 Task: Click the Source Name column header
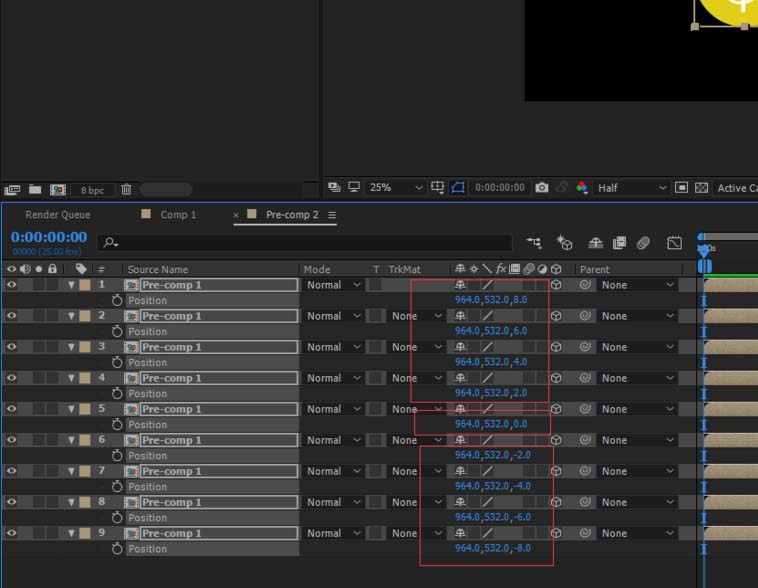tap(158, 269)
